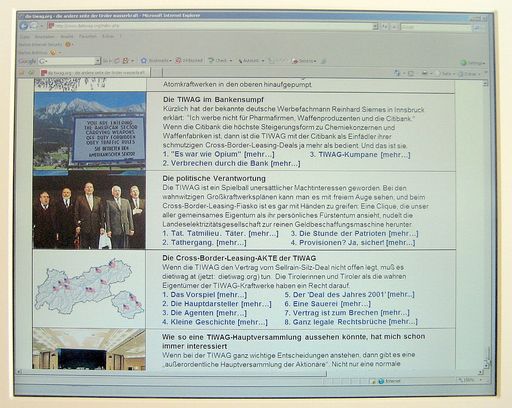Screen dimensions: 512x408
Task: Open "5. Der 'Deal des Jahres 2001'" link
Action: pyautogui.click(x=350, y=294)
